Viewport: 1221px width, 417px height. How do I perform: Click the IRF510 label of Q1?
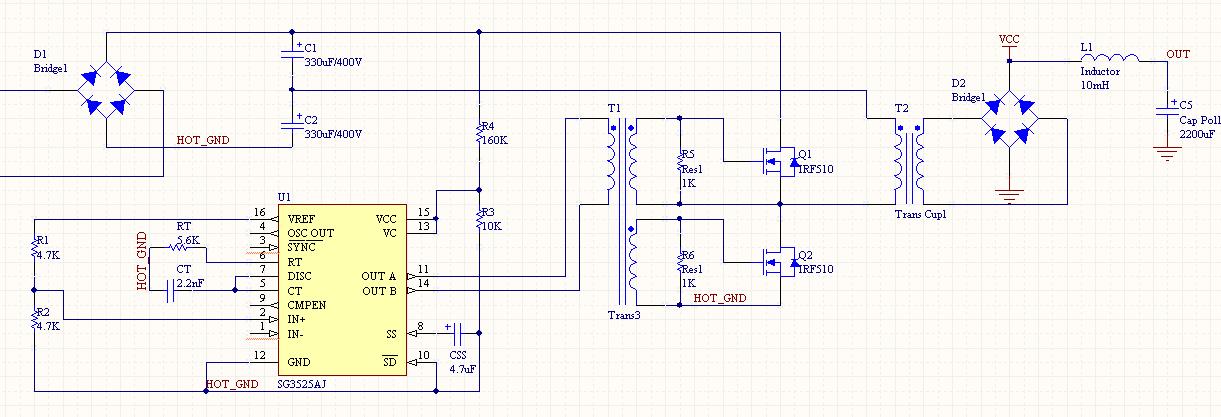coord(814,170)
